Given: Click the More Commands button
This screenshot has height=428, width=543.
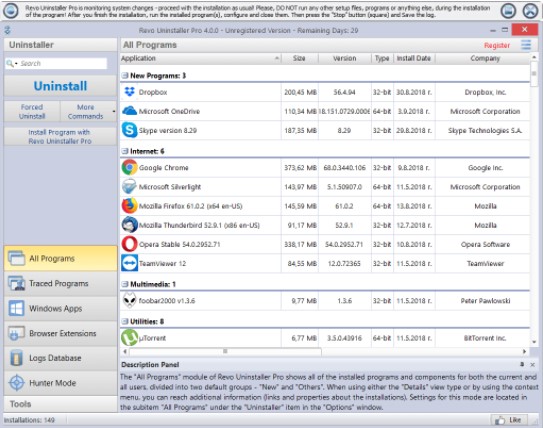Looking at the screenshot, I should [x=85, y=112].
